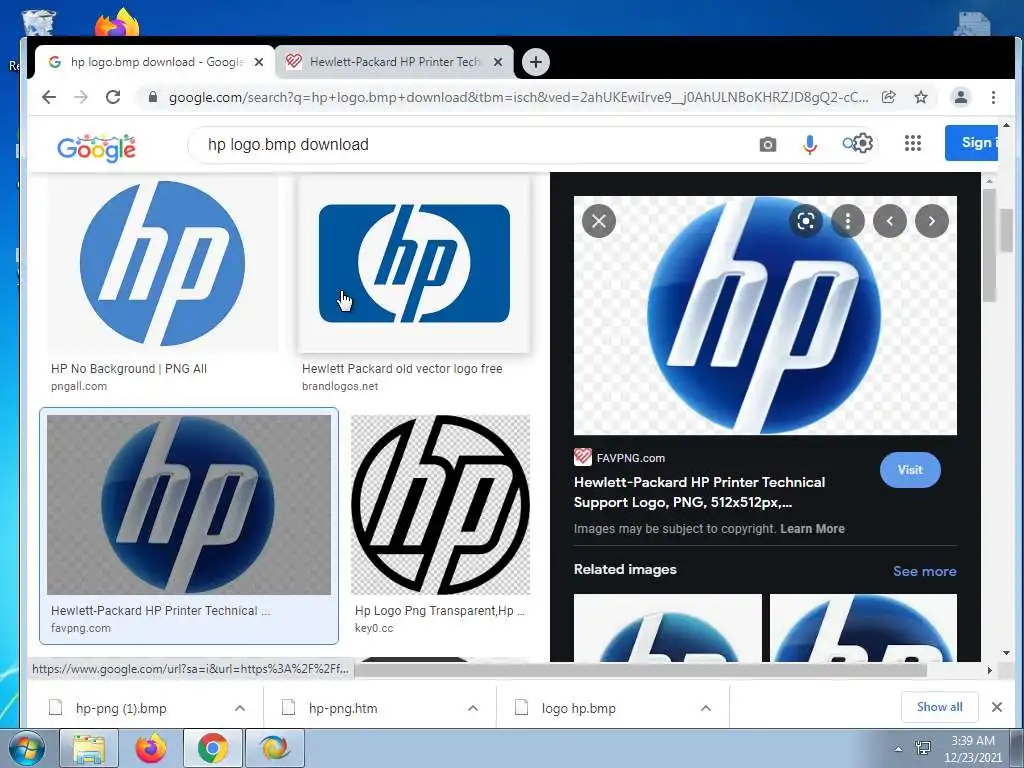The height and width of the screenshot is (768, 1024).
Task: Click the horizontal page scrollbar
Action: 640,669
